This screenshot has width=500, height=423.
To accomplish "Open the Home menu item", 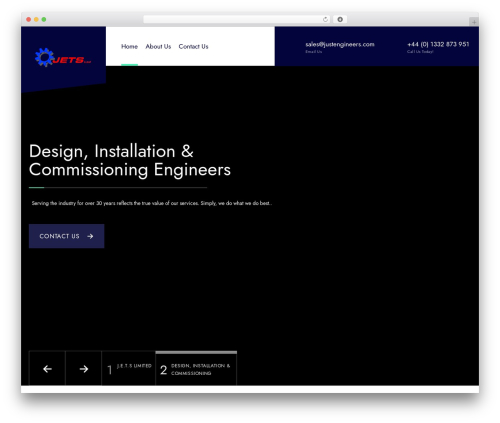I will point(129,47).
